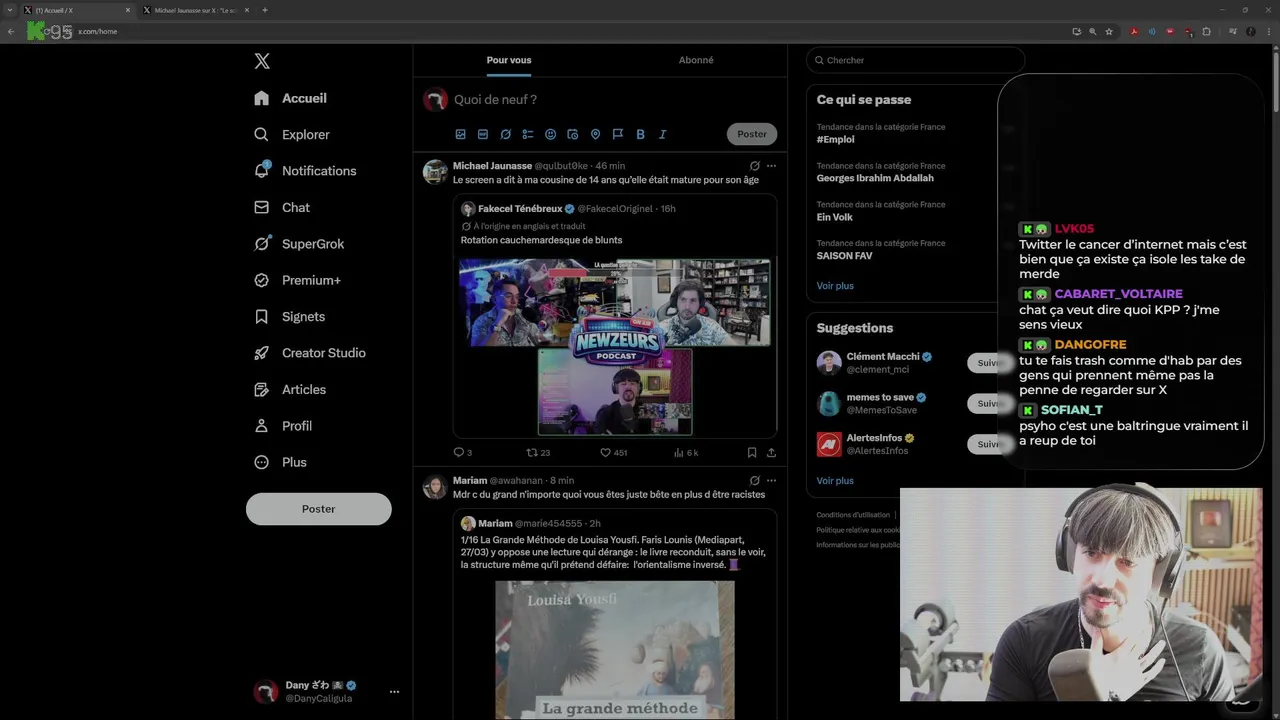
Task: Open Mariam's profile avatar
Action: coord(435,487)
